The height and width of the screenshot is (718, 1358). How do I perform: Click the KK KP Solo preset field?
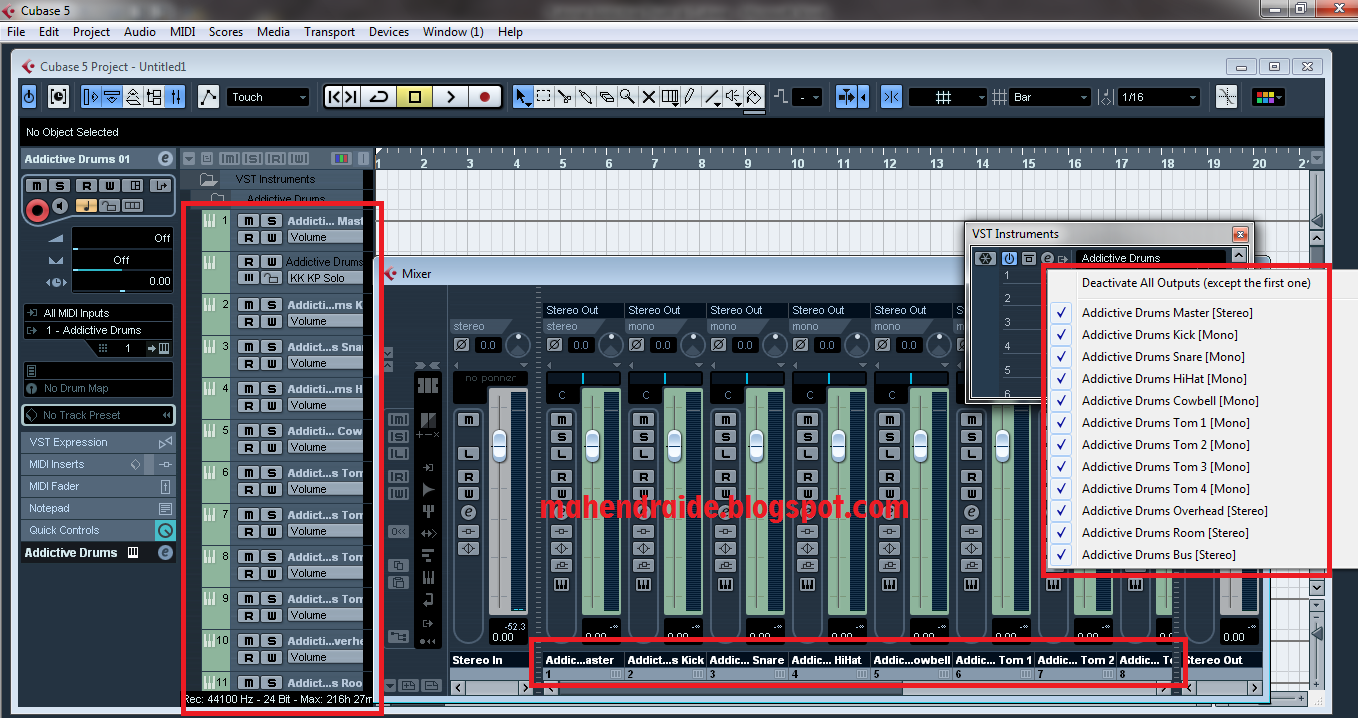[324, 278]
